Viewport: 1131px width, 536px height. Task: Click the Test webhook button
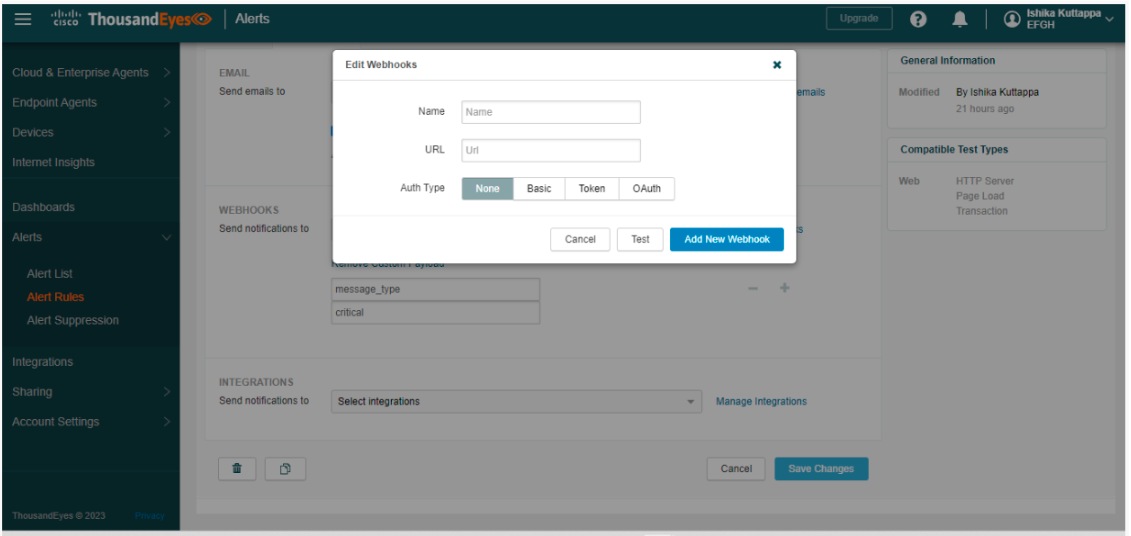tap(641, 240)
